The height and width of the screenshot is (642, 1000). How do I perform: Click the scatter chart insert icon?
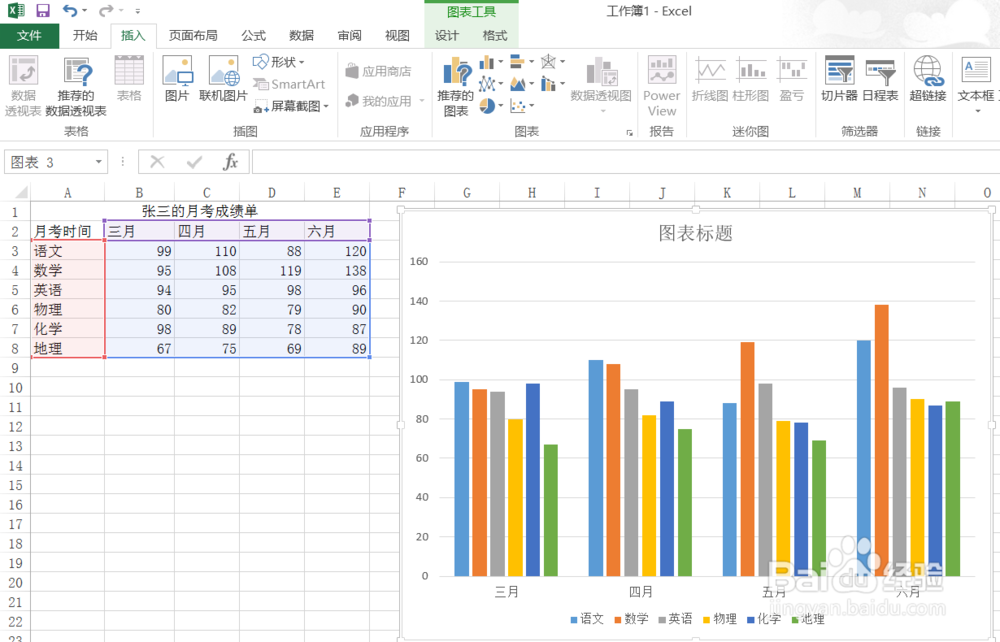point(517,105)
